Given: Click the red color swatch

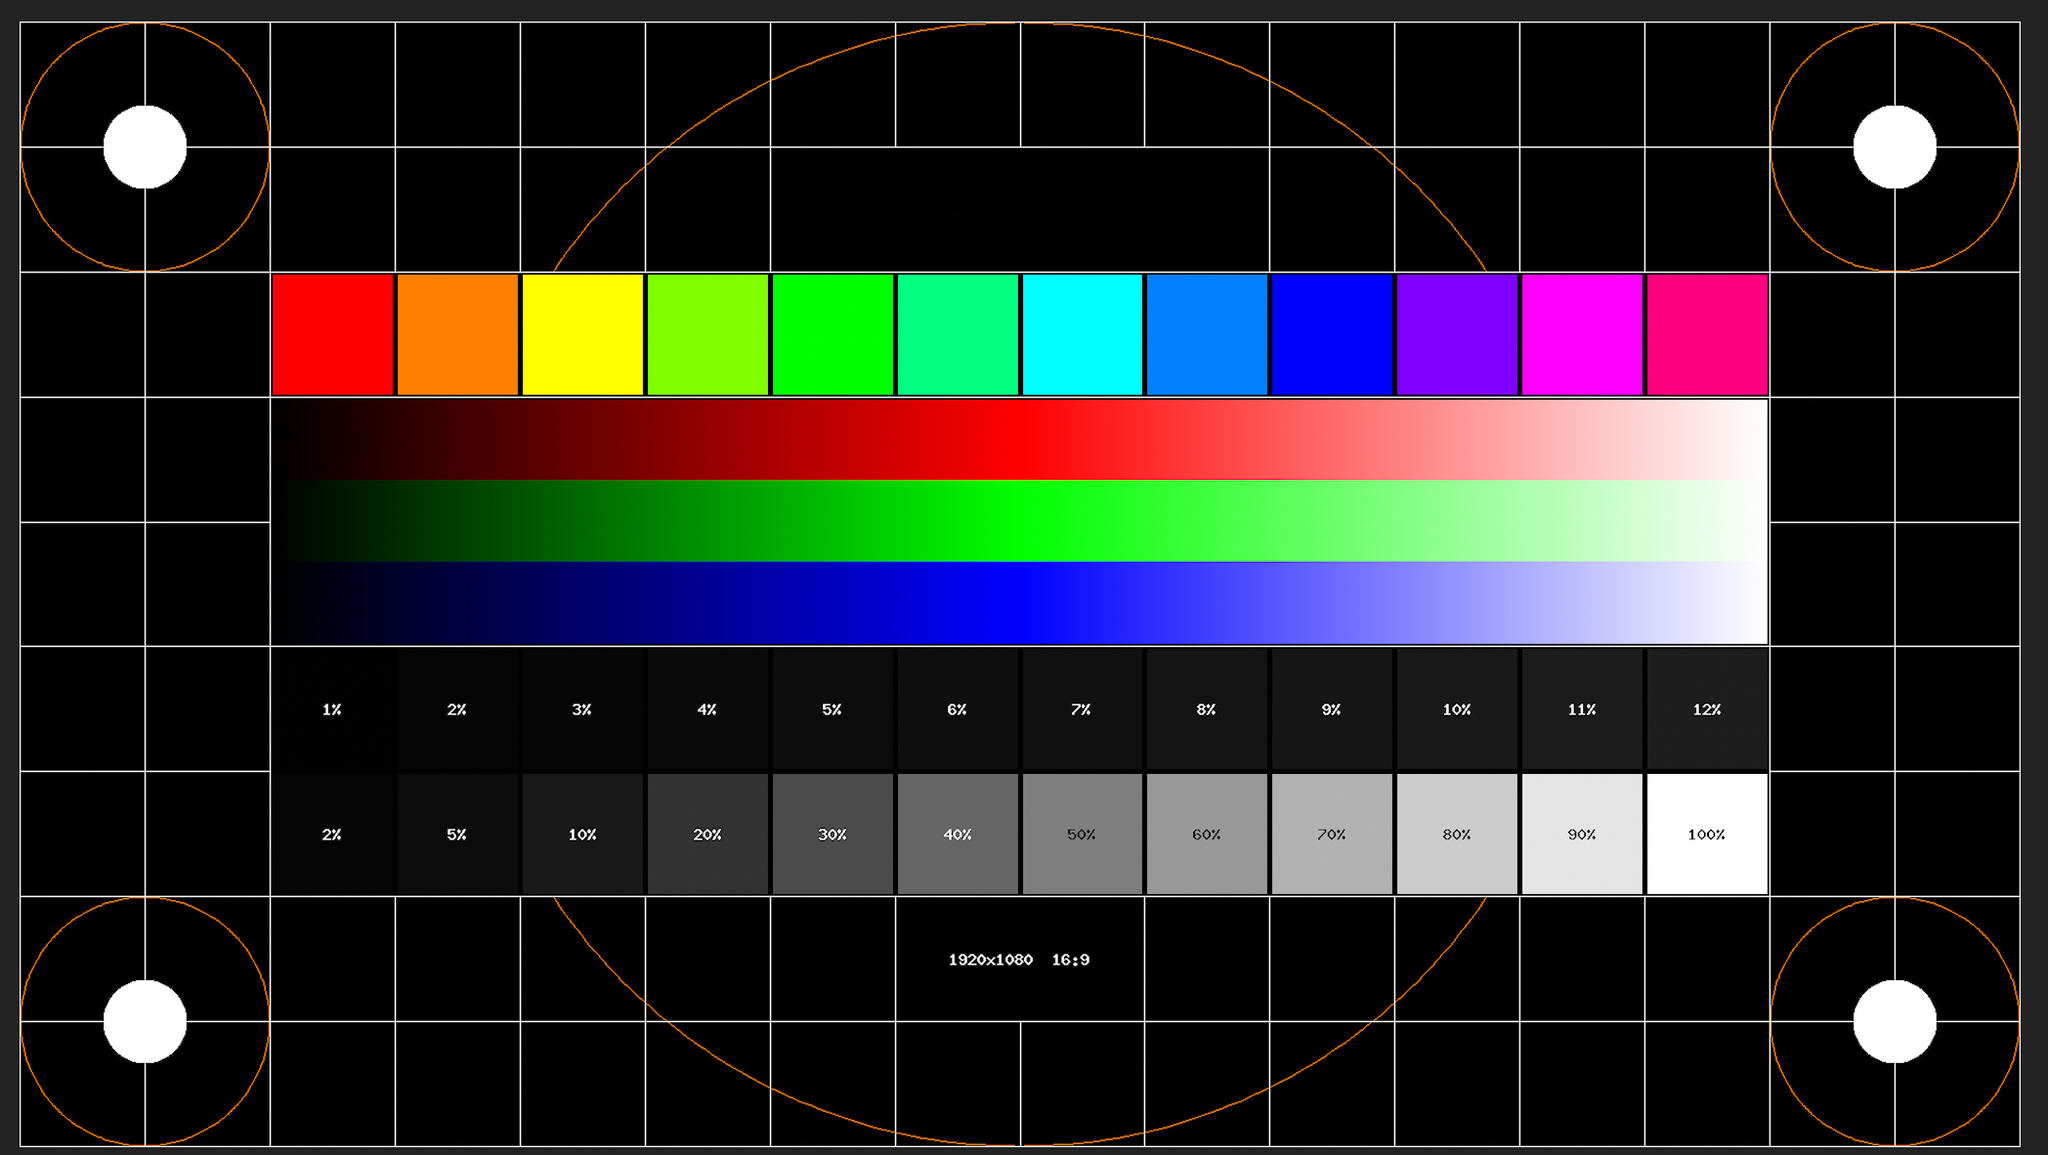Looking at the screenshot, I should coord(332,335).
